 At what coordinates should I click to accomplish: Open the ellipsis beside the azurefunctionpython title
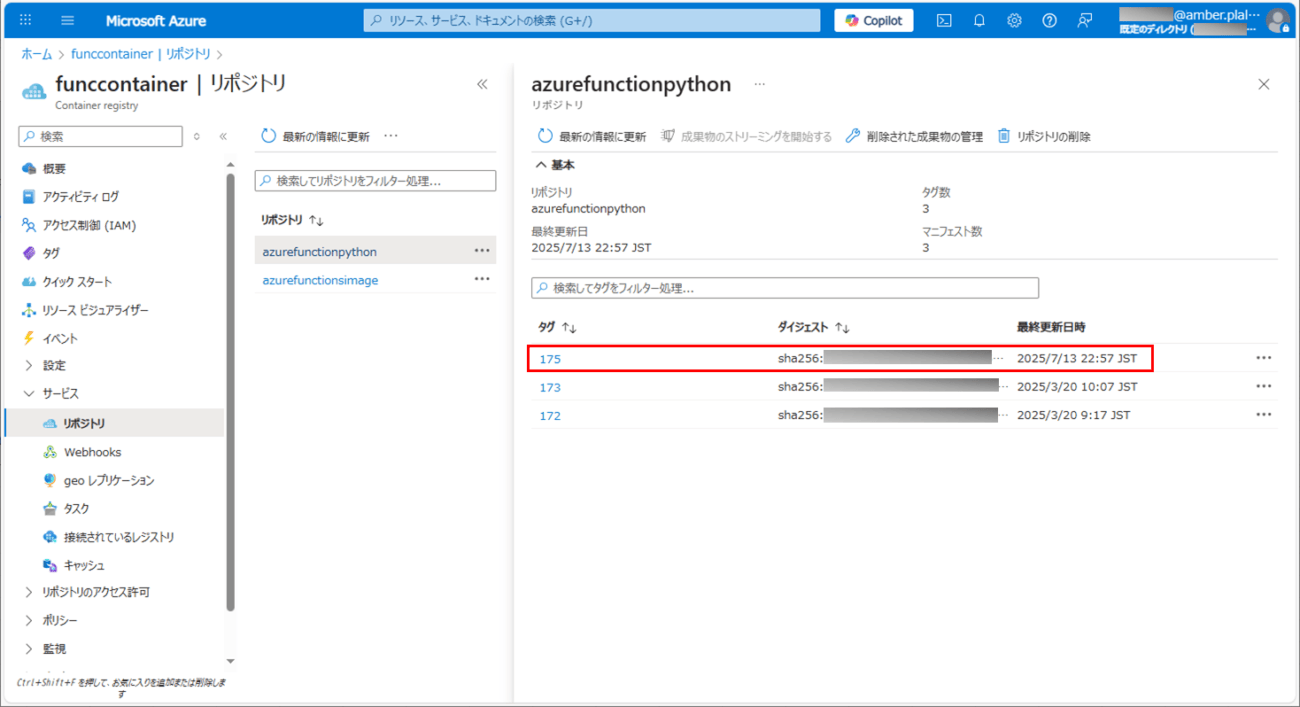759,84
